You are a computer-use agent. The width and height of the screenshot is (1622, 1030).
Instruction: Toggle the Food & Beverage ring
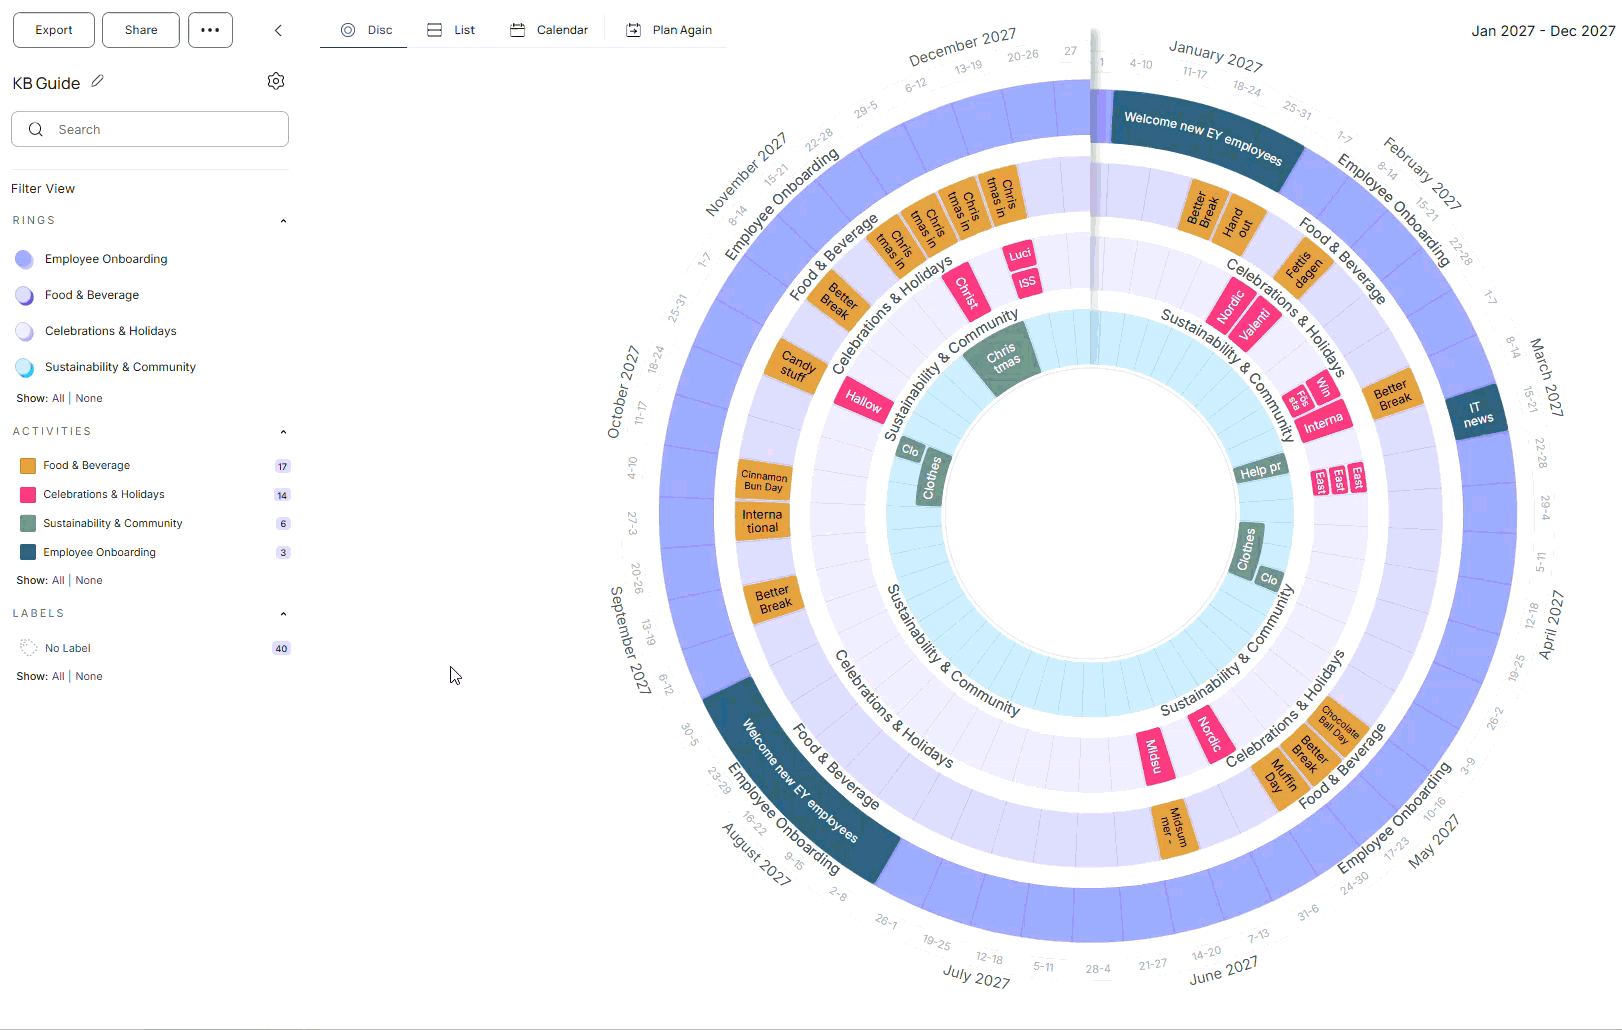(25, 295)
